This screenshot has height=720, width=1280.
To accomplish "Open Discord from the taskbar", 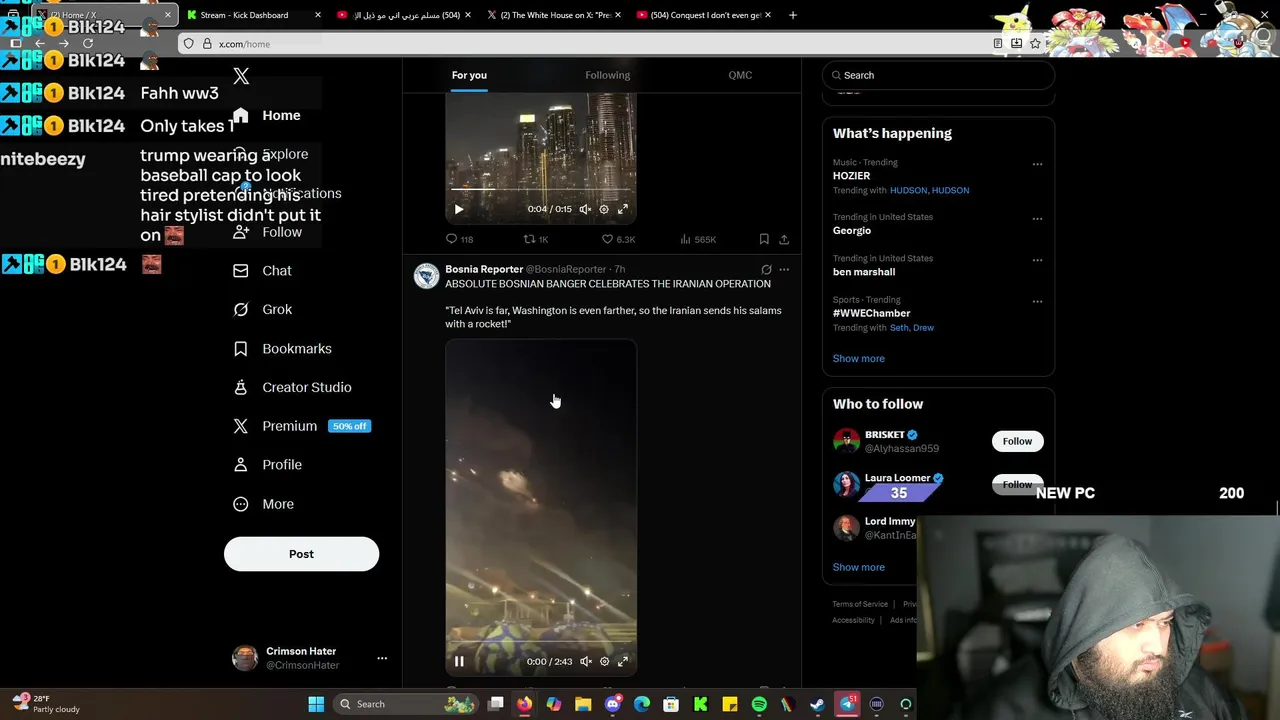I will (613, 704).
